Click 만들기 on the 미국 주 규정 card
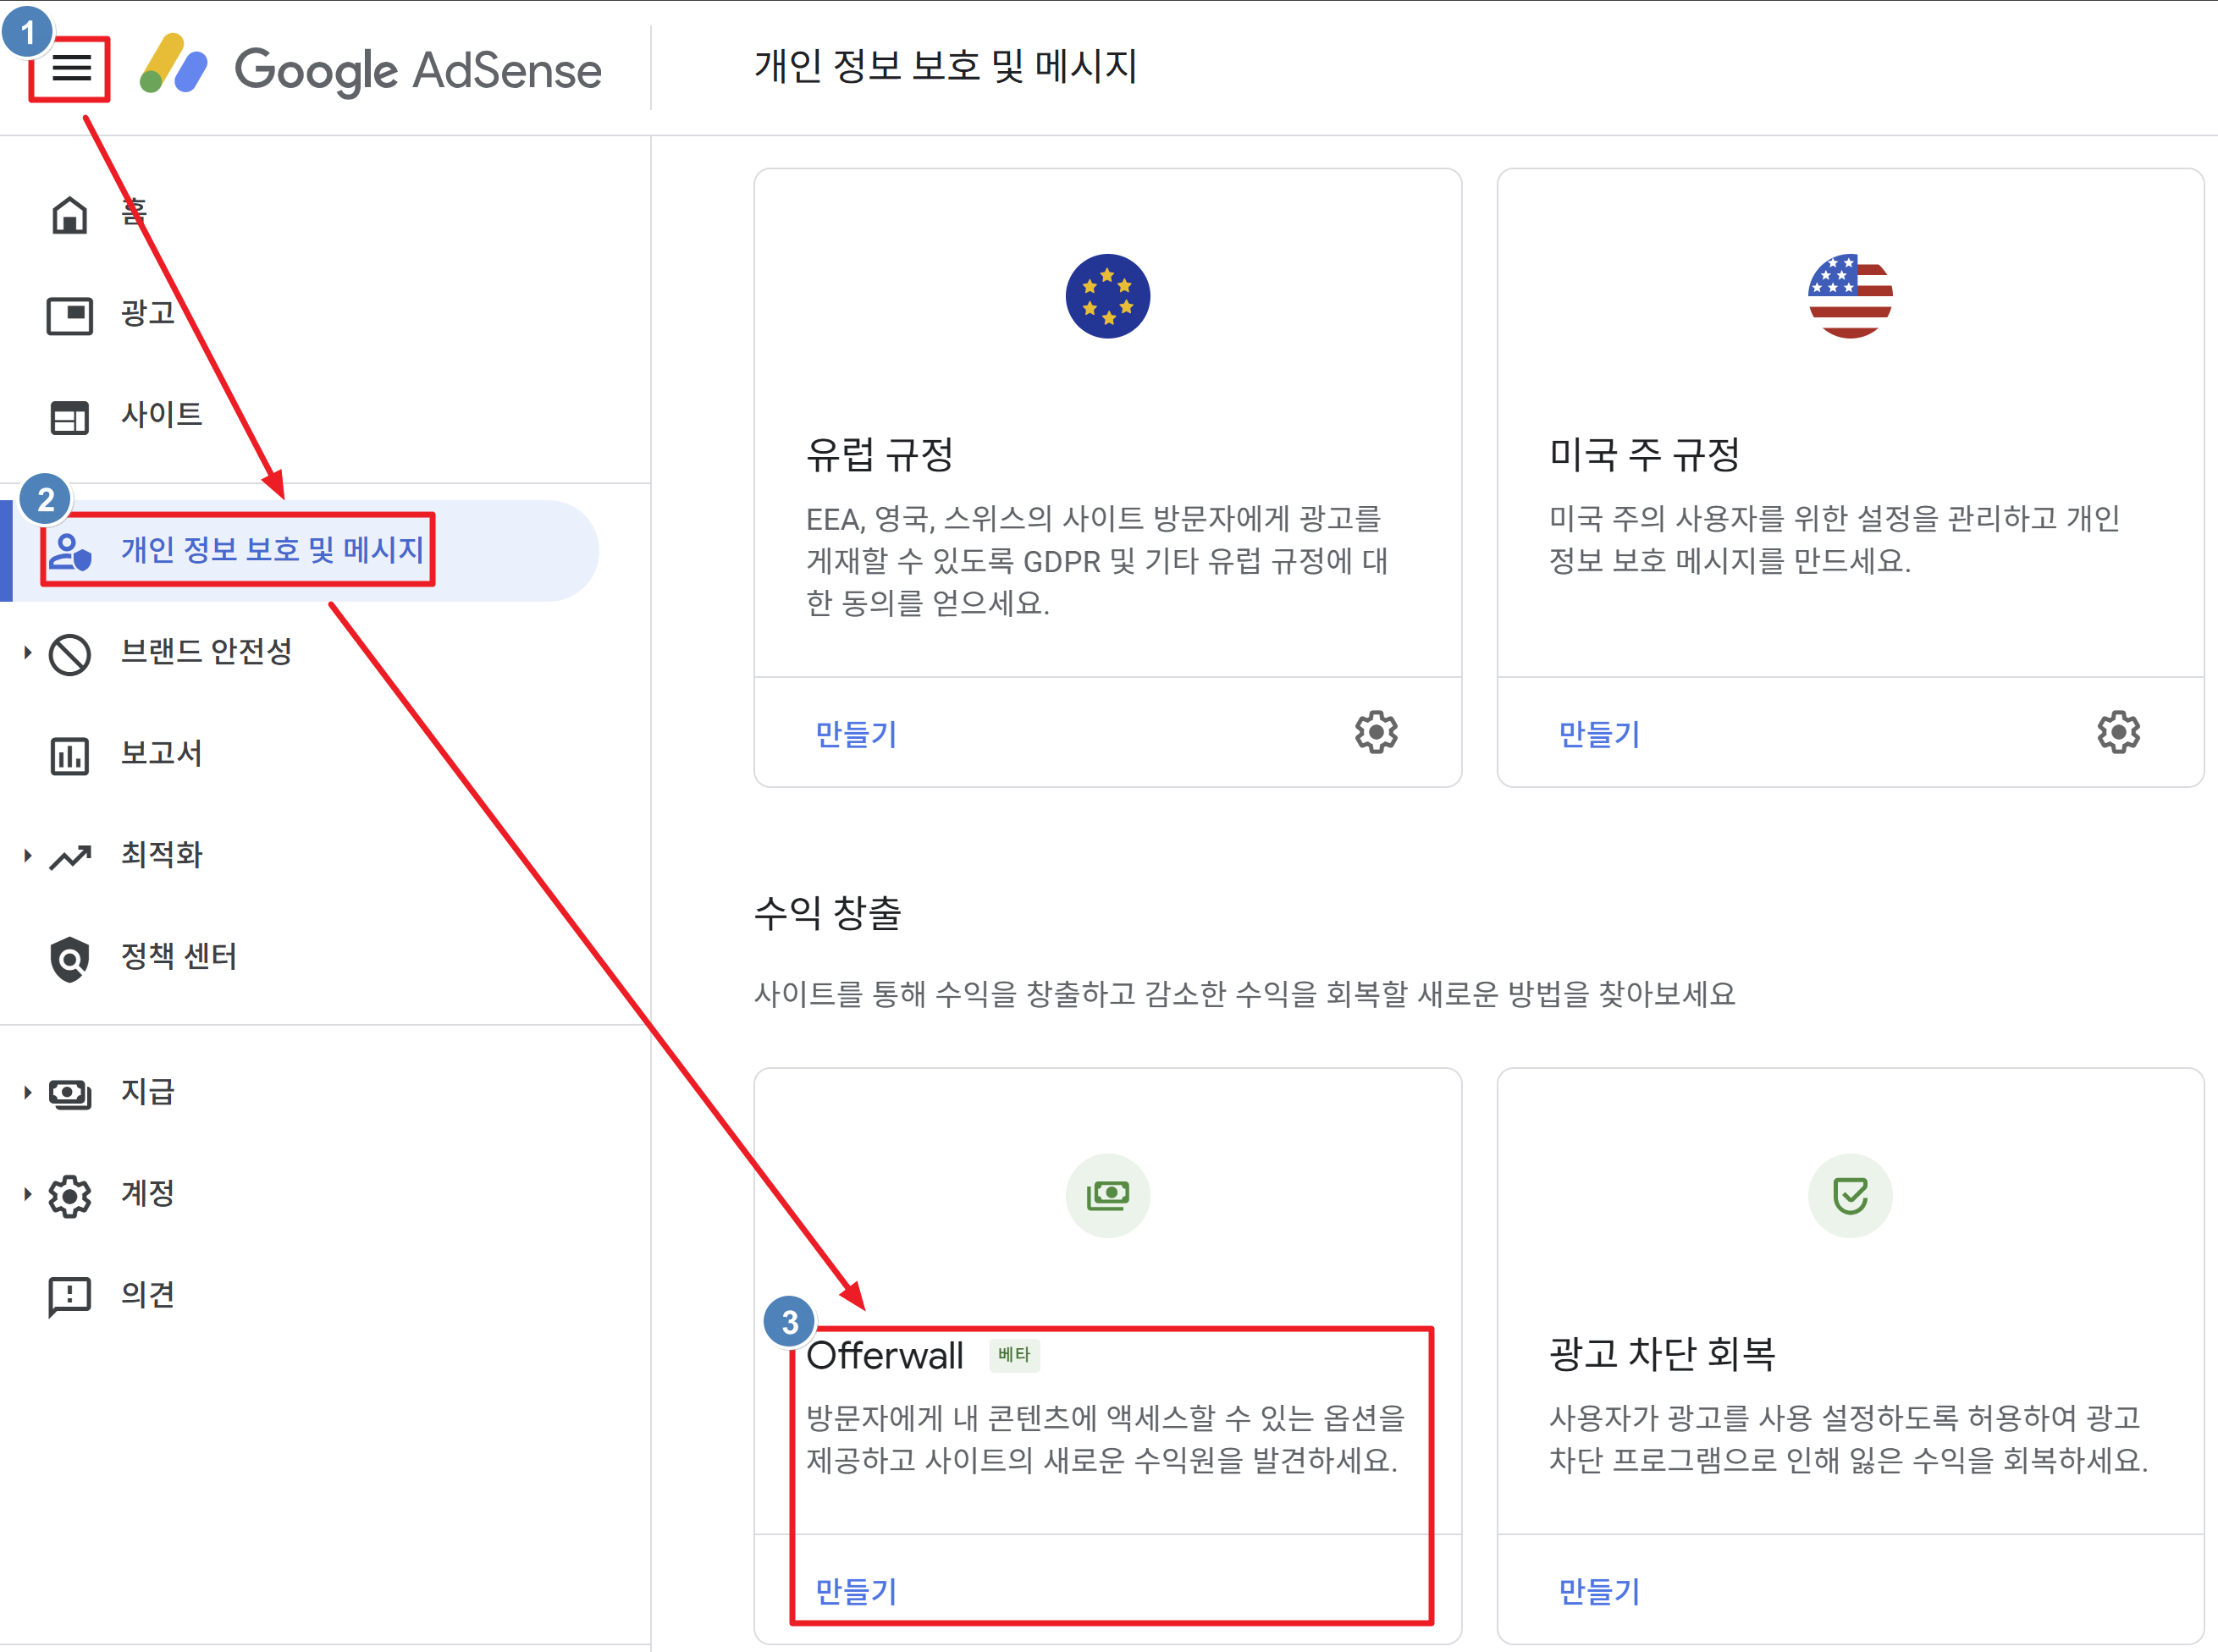The width and height of the screenshot is (2218, 1652). [1599, 734]
